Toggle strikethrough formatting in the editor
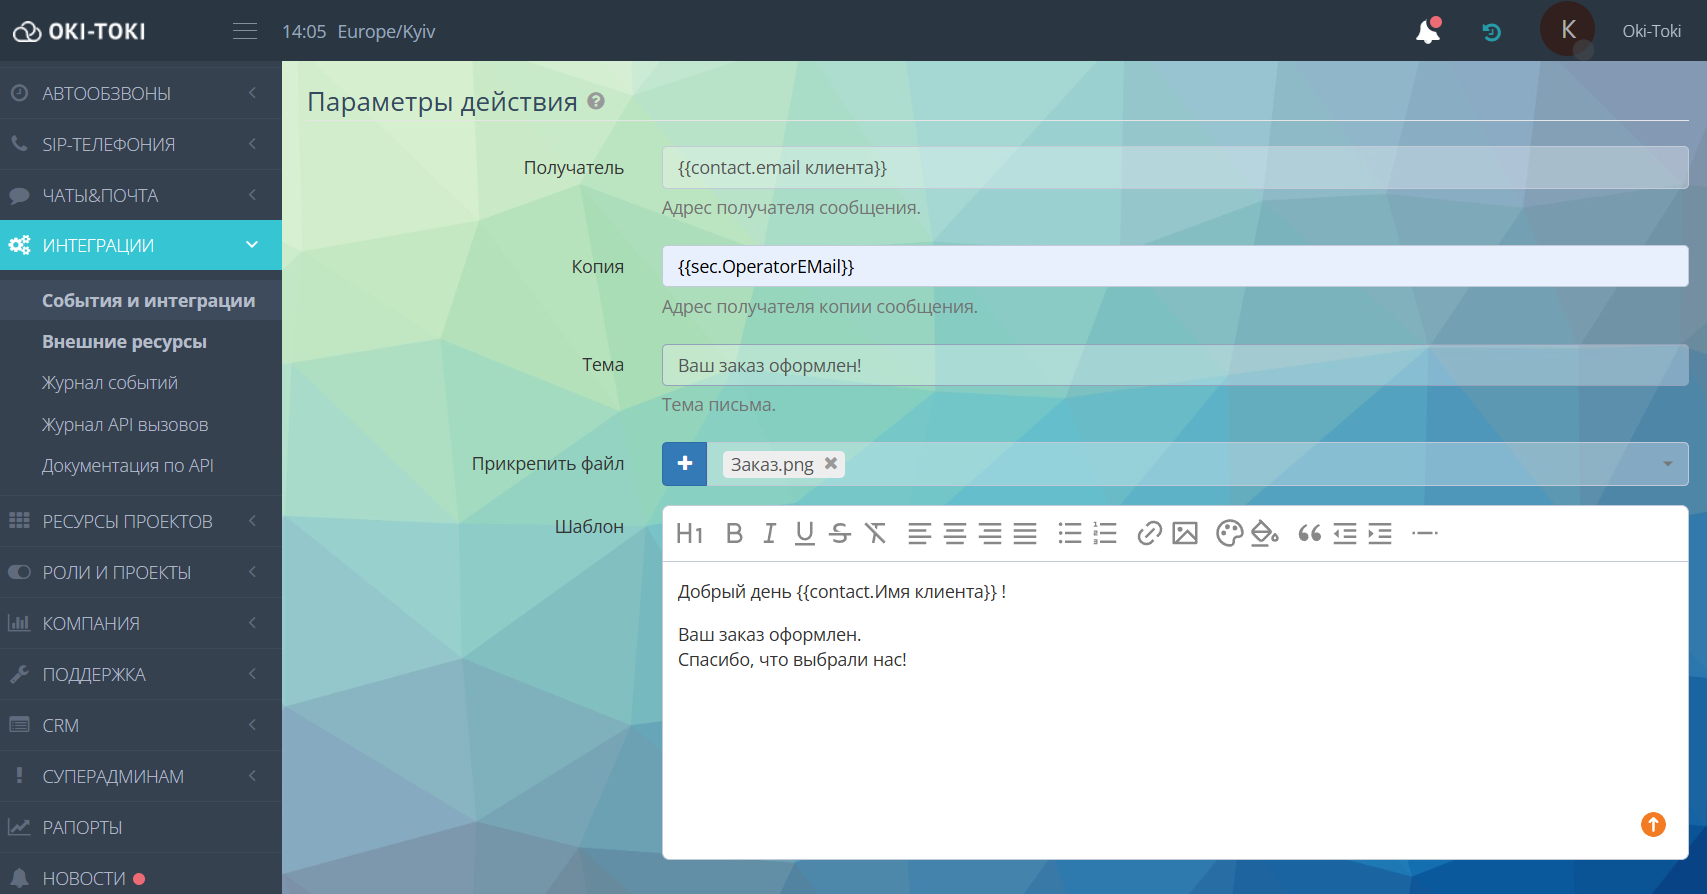 (840, 534)
